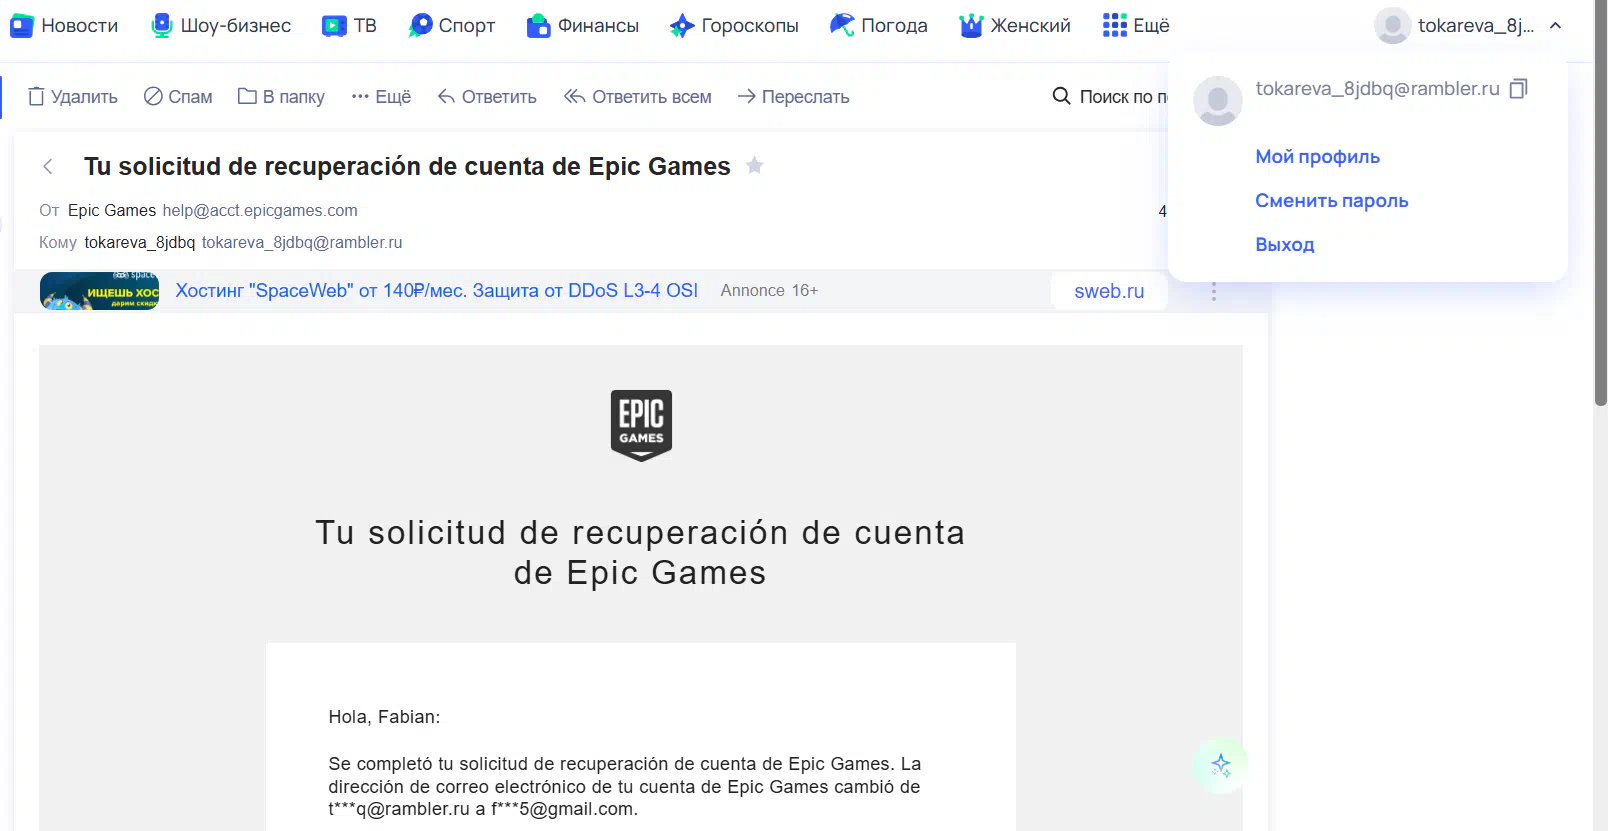Go to the Спорт section
The image size is (1608, 831).
[x=452, y=25]
